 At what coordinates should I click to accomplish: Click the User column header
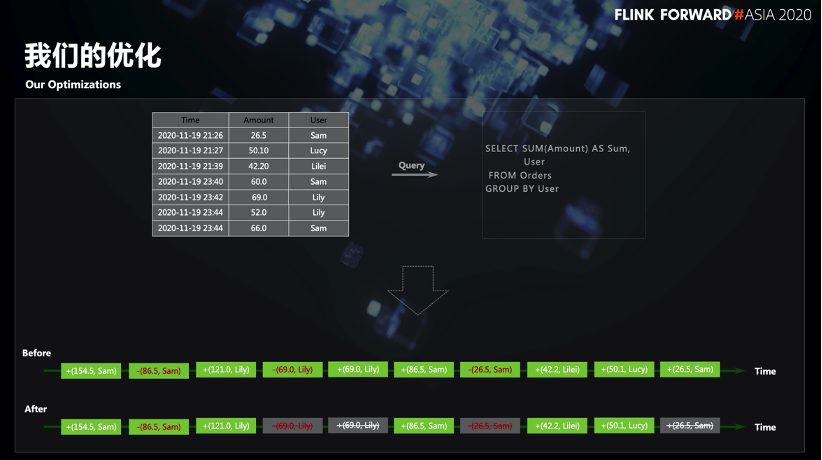(318, 120)
